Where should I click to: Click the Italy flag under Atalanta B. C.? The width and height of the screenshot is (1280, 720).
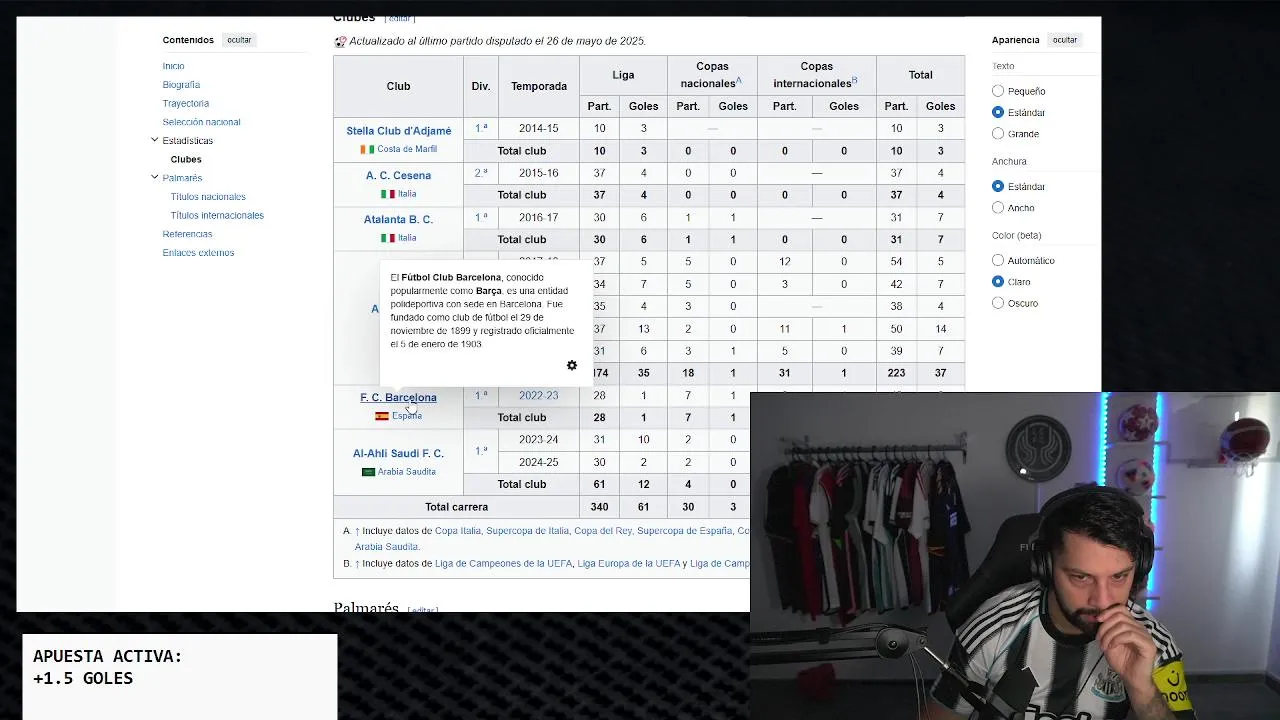coord(388,238)
